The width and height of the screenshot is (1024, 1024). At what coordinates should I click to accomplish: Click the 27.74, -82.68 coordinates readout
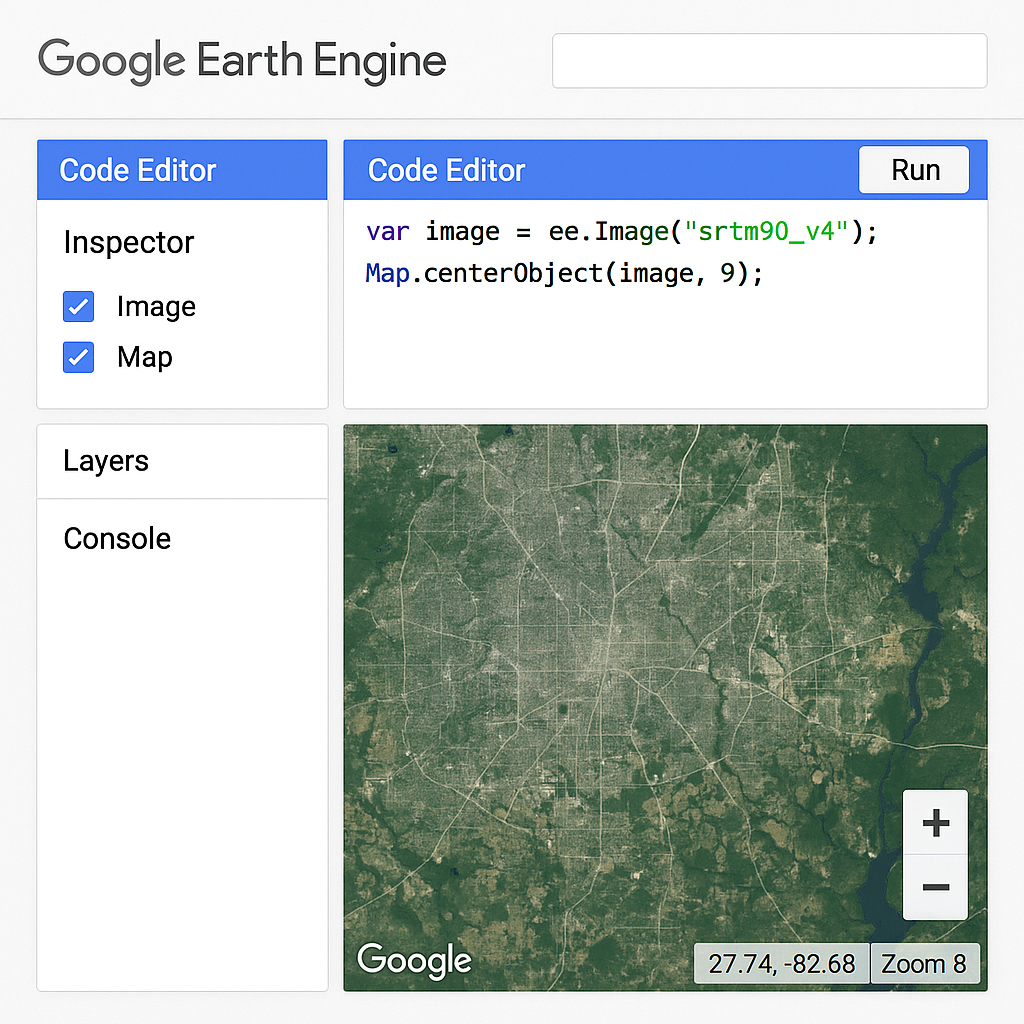coord(781,964)
